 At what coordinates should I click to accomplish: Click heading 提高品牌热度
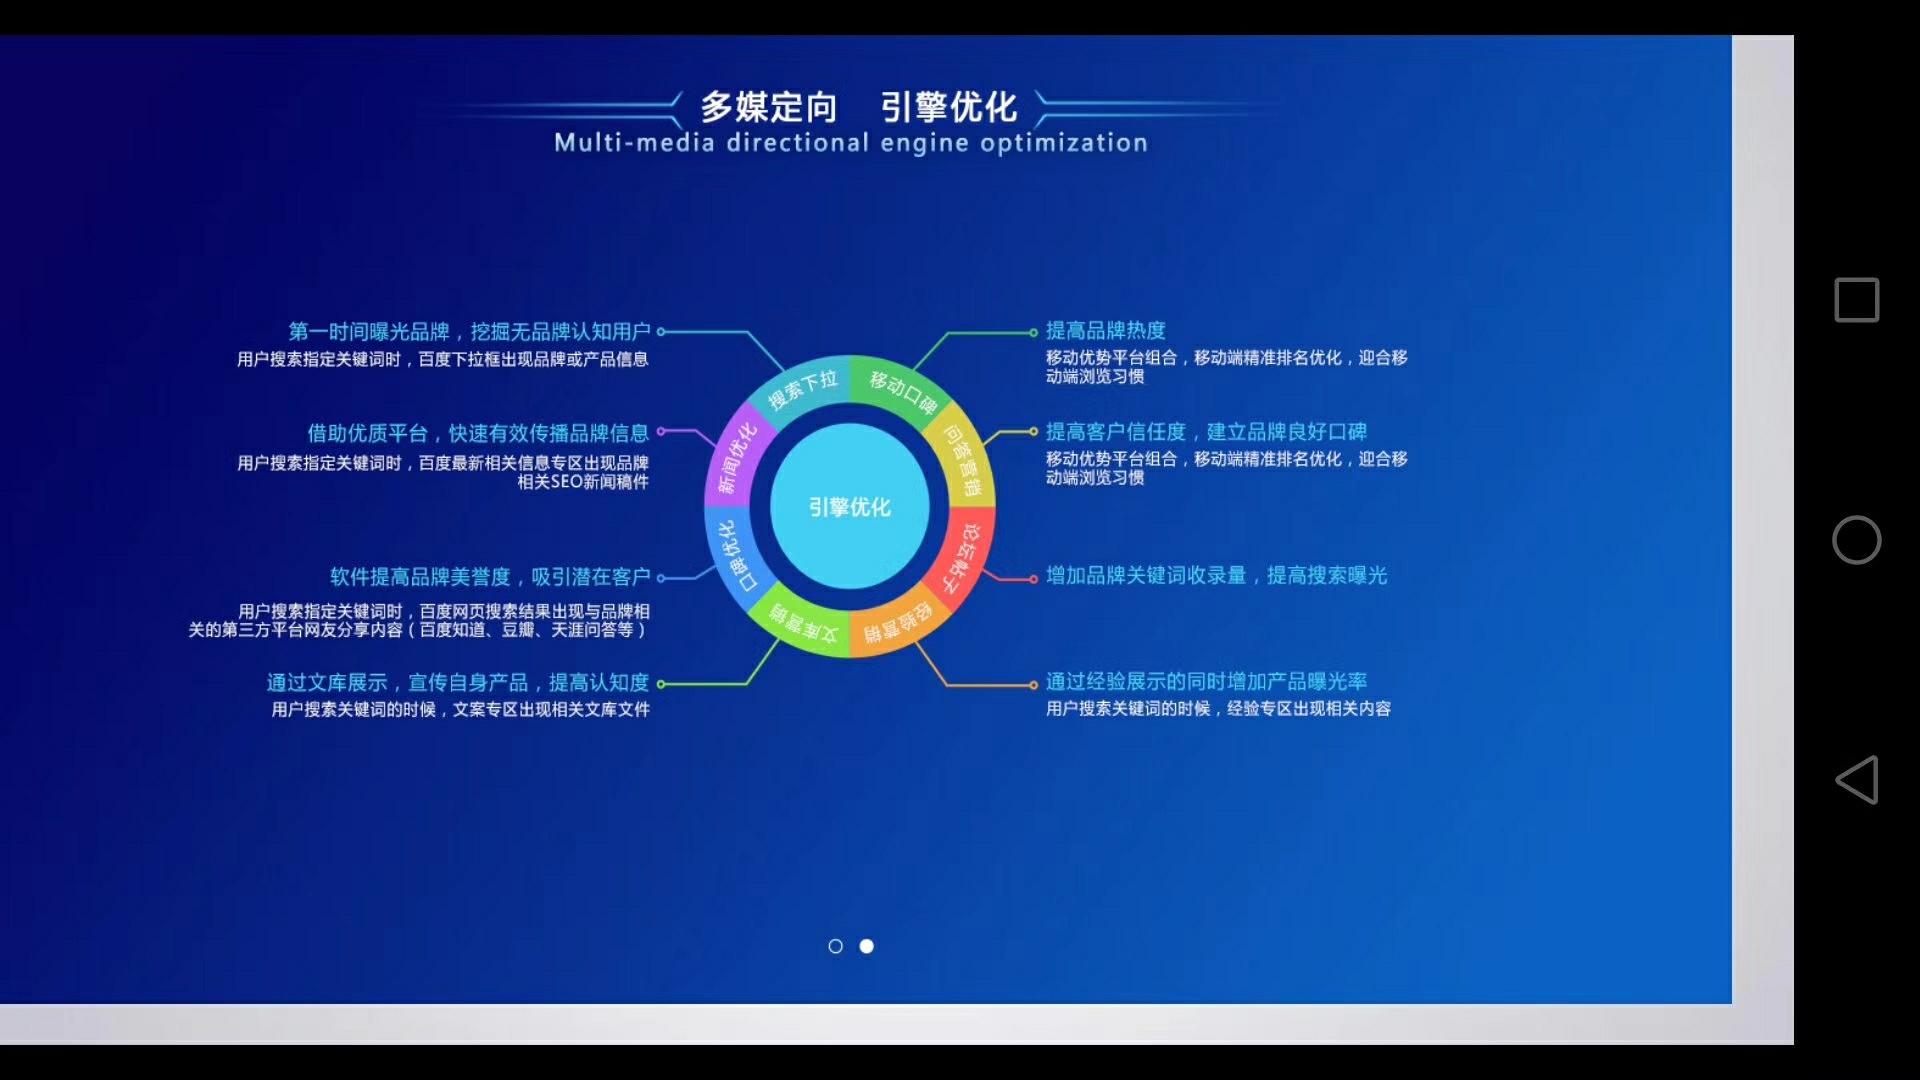[x=1105, y=331]
